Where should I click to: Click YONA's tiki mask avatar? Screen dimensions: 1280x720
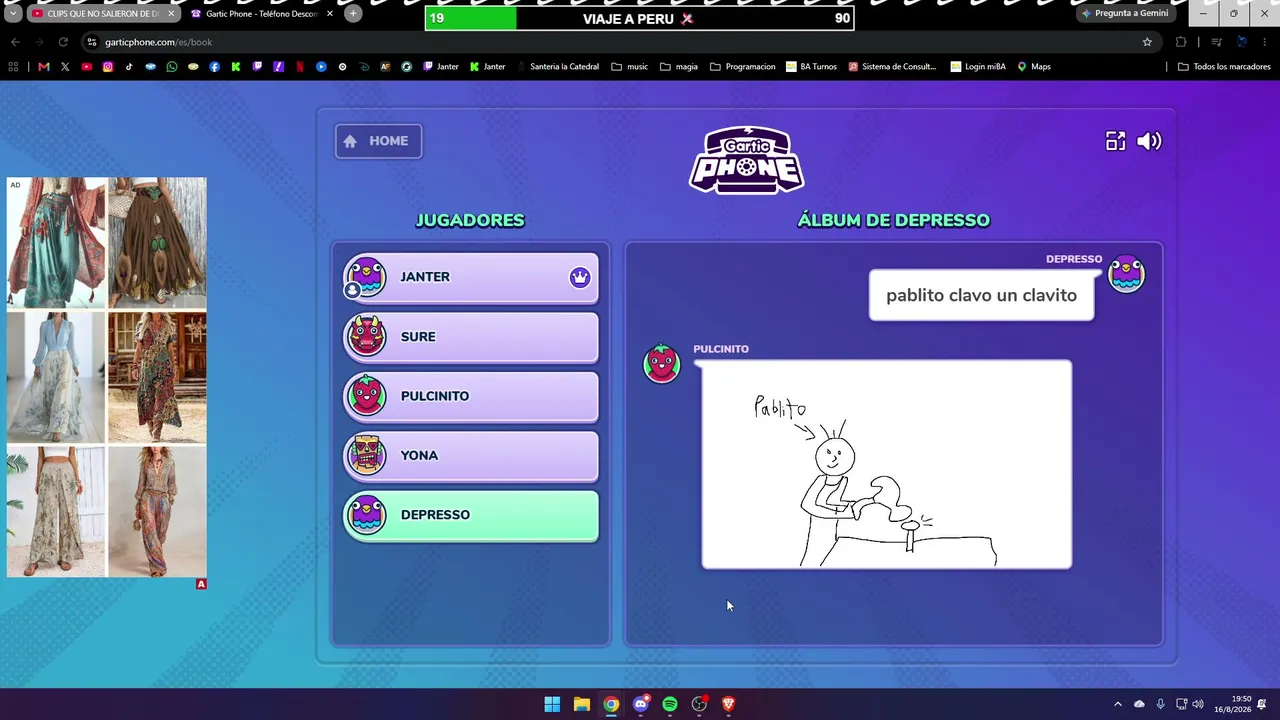pyautogui.click(x=366, y=455)
